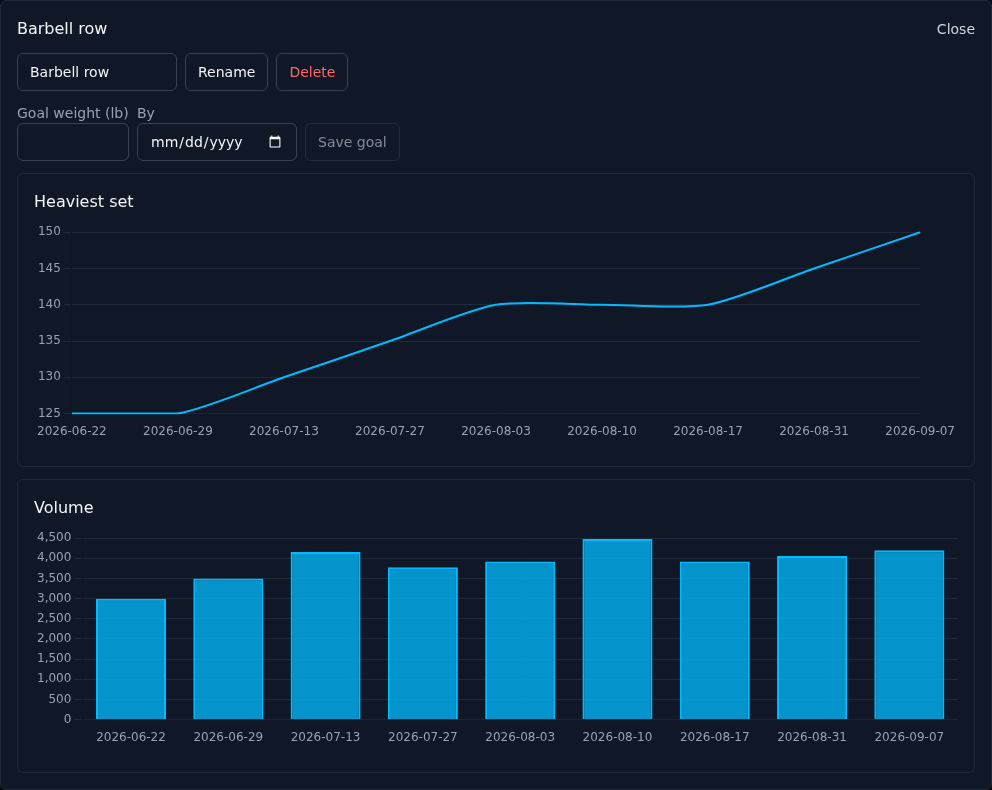Click the By label above date field
Screen dimensions: 992x790
(x=146, y=113)
